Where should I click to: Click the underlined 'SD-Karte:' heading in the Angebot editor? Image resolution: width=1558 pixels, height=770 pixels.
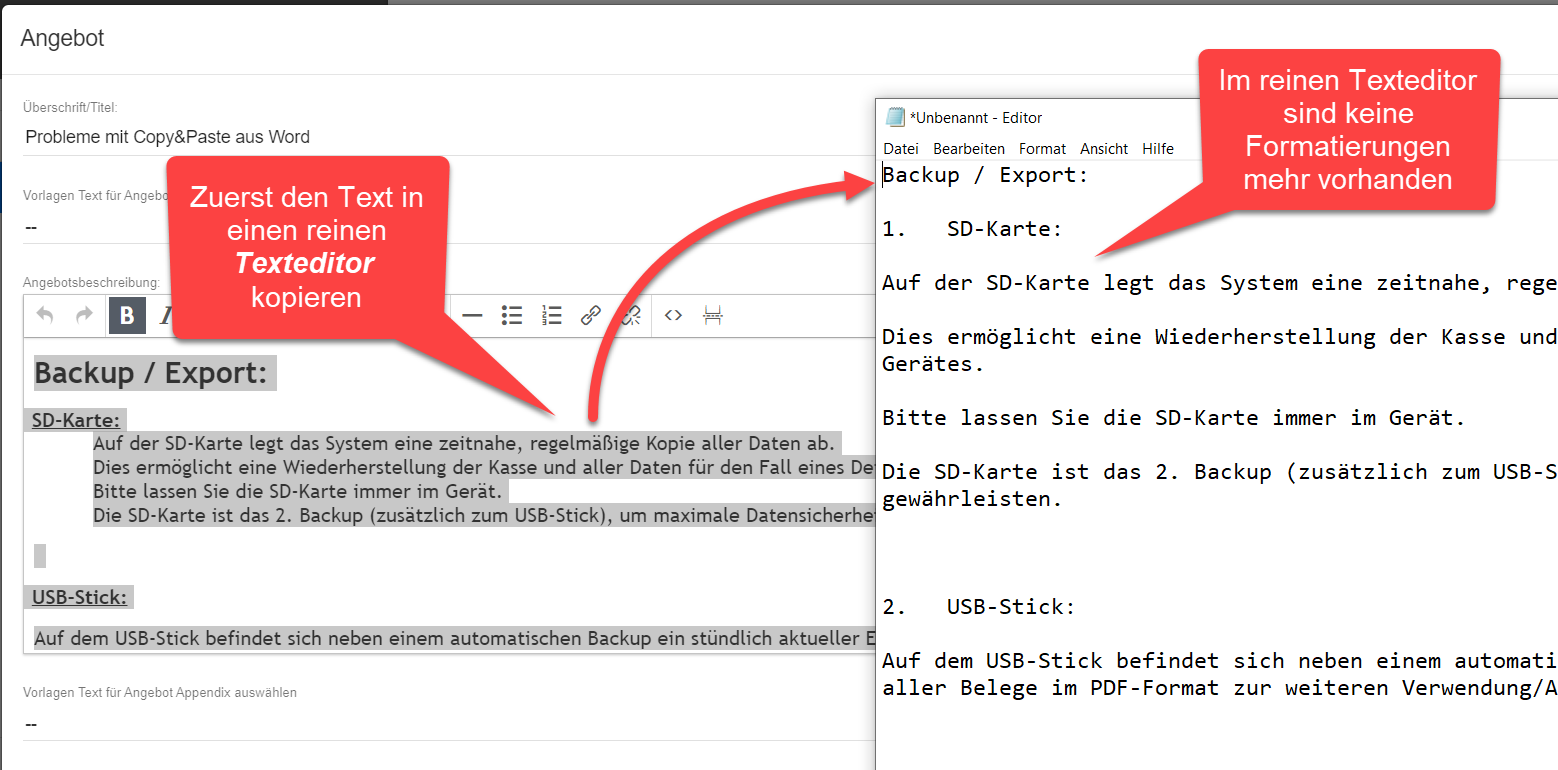tap(76, 420)
